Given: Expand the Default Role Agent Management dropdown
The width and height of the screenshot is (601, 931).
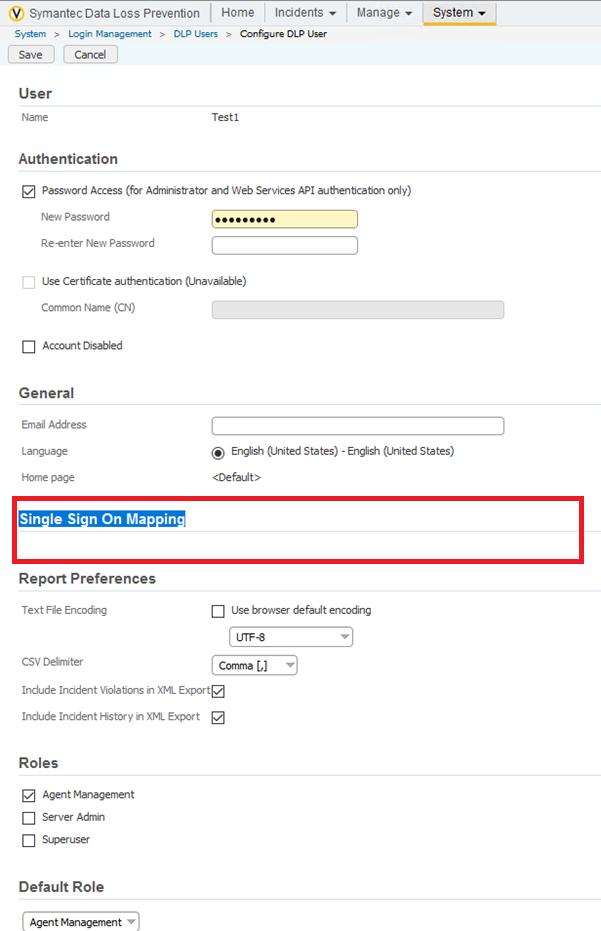Looking at the screenshot, I should tap(80, 922).
